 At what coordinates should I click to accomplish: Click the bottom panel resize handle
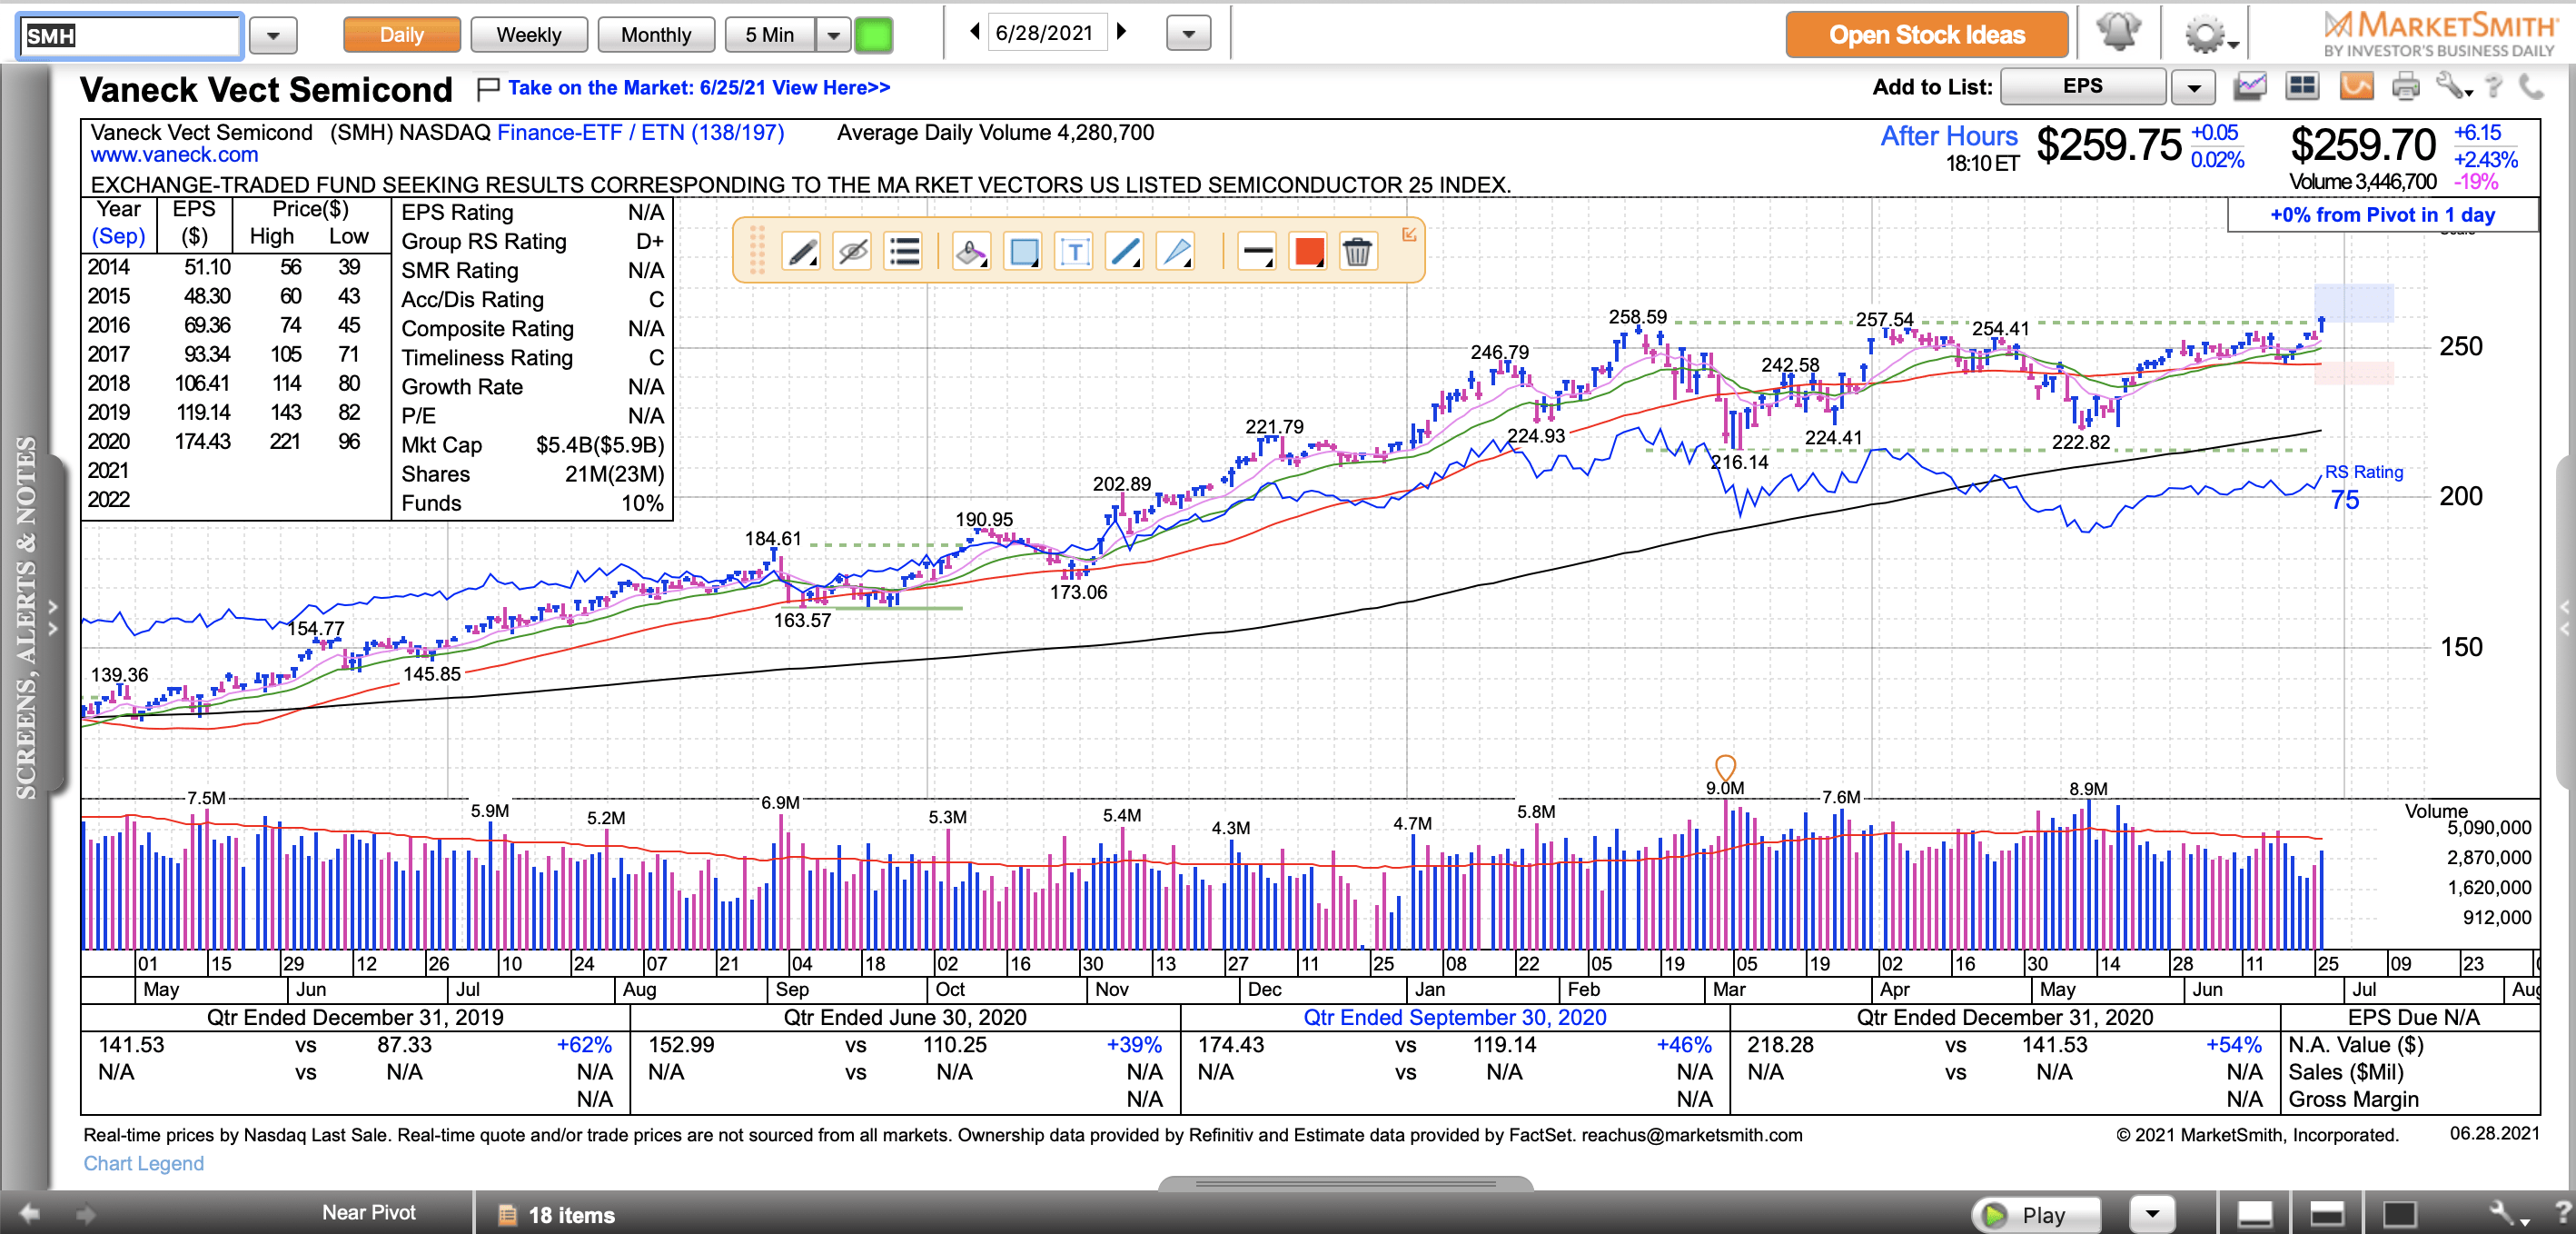(x=1345, y=1183)
